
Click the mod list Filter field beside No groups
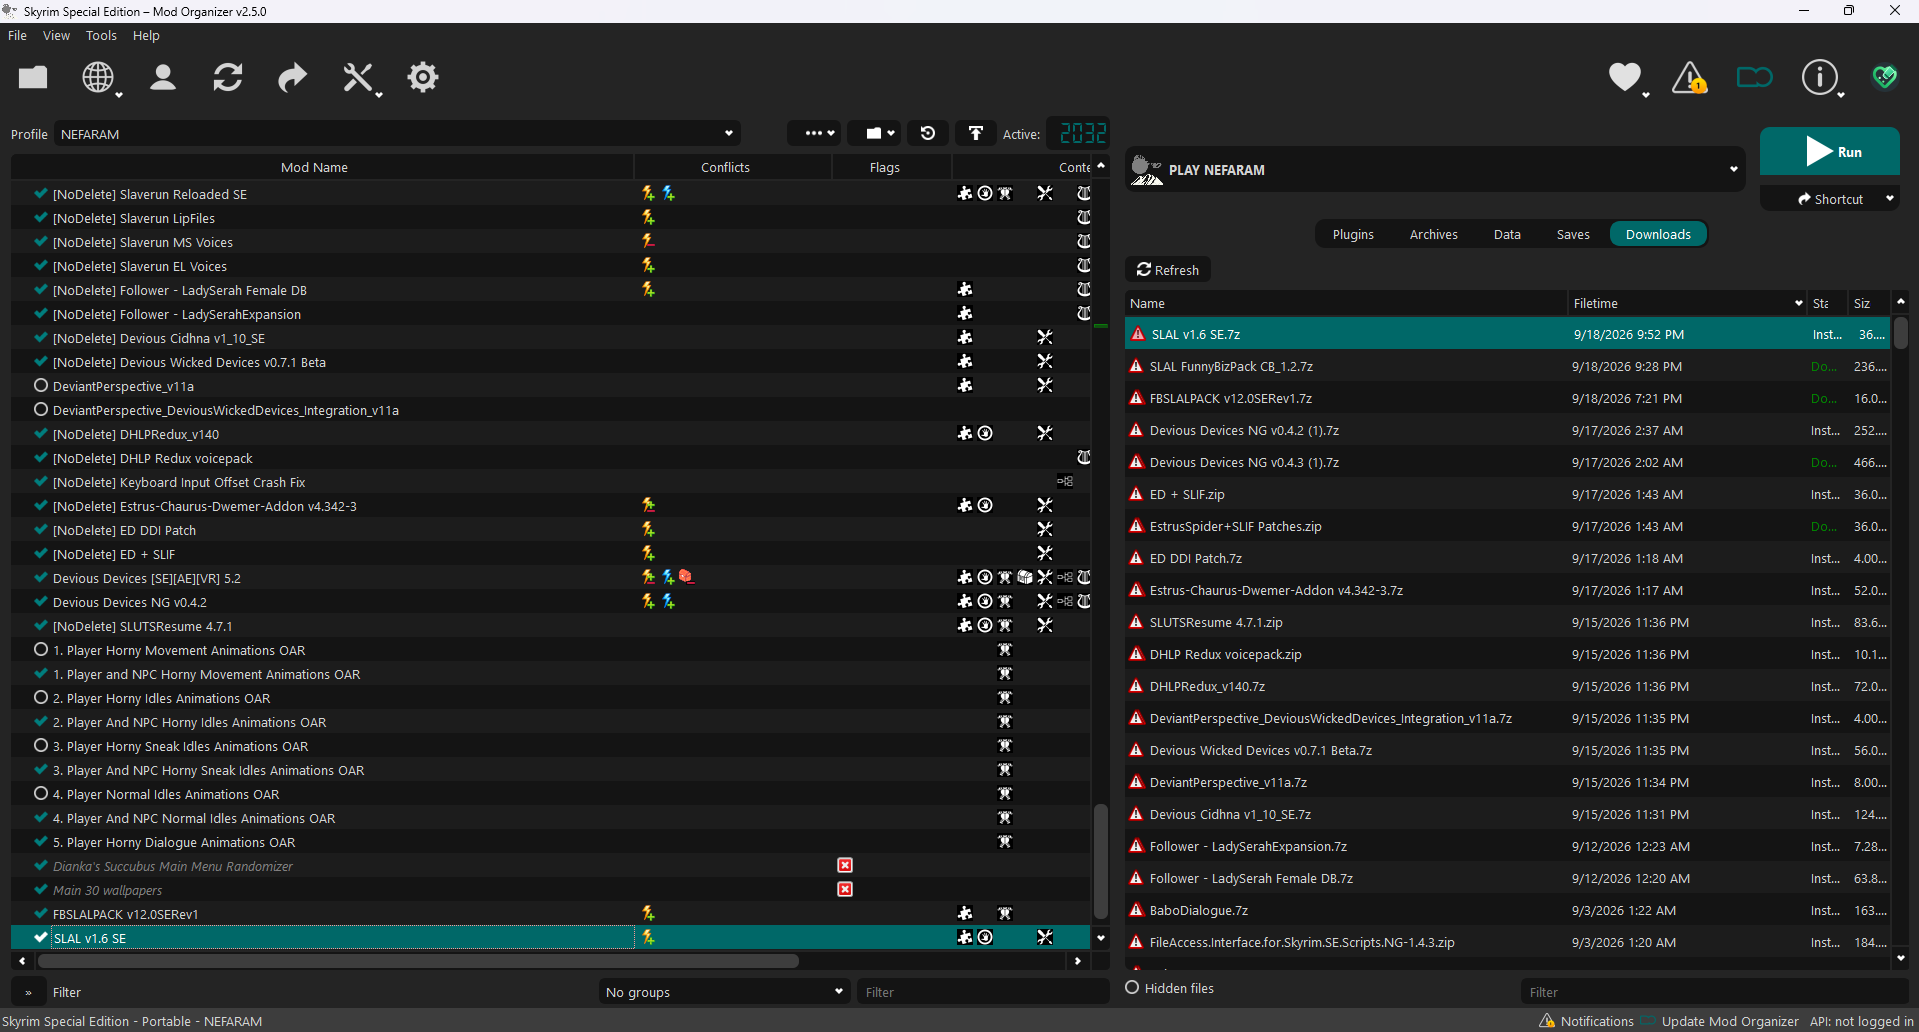pyautogui.click(x=983, y=992)
